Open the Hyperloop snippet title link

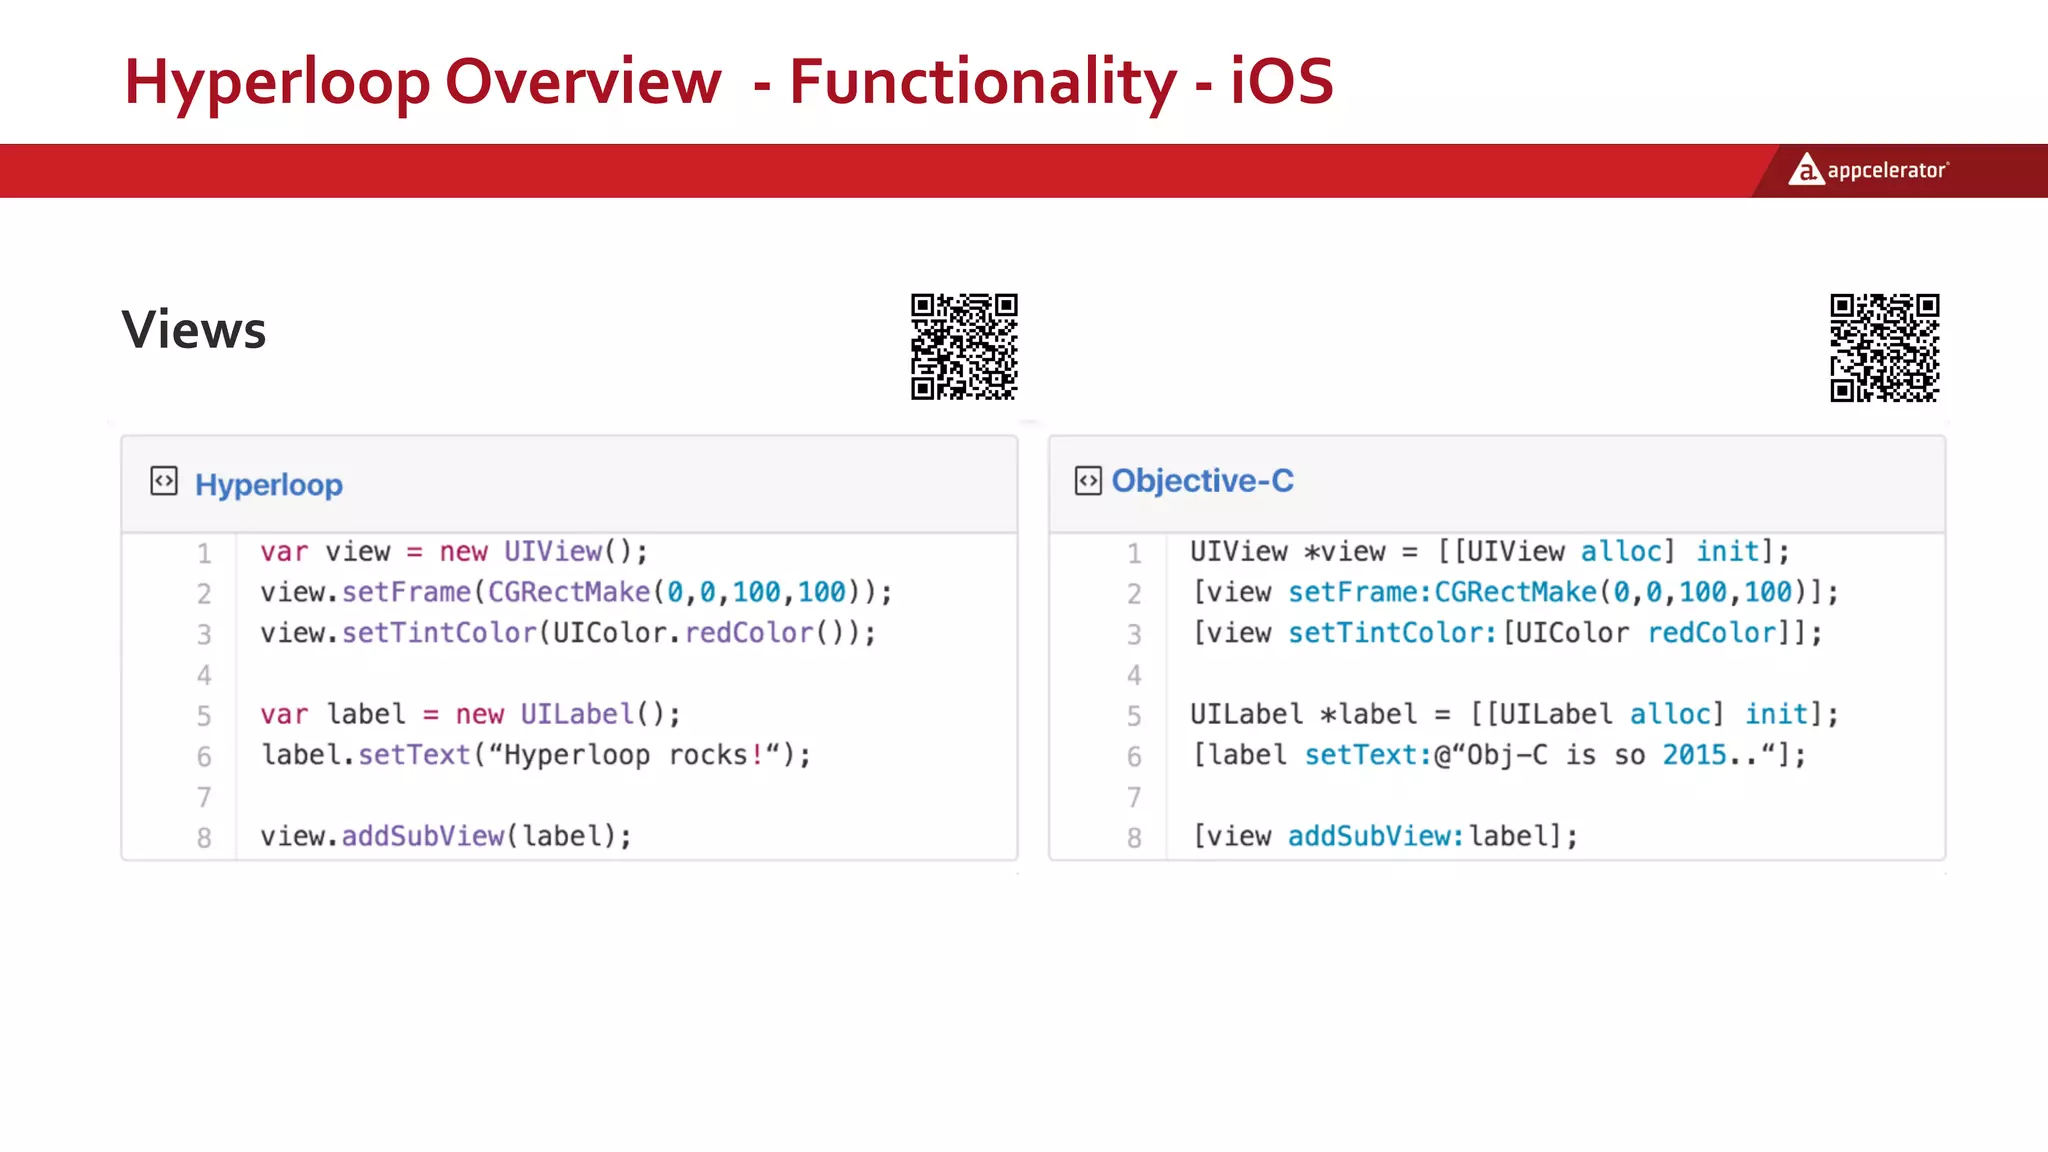[x=268, y=485]
